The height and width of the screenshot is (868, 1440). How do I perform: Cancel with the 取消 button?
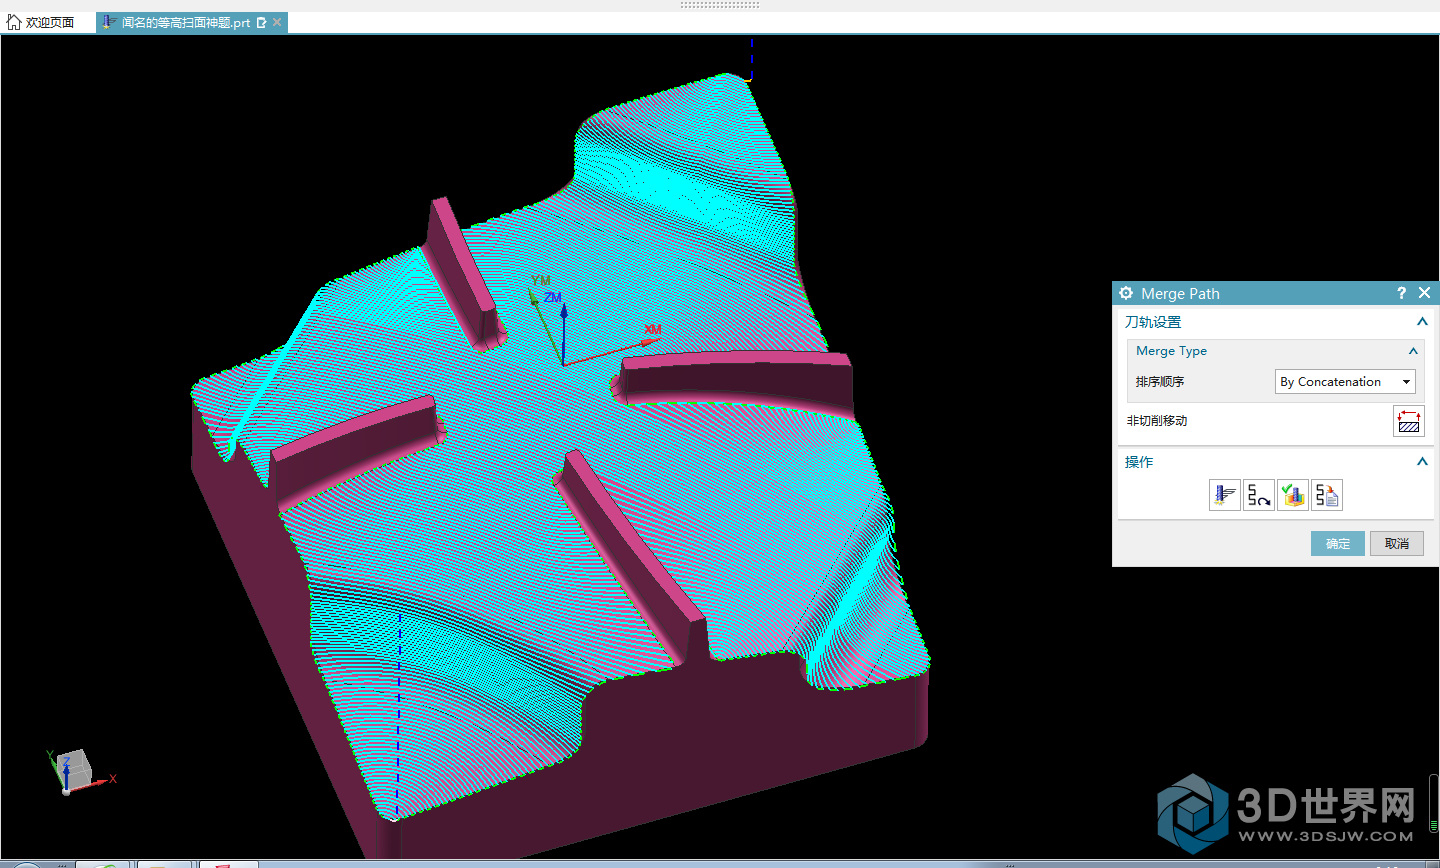tap(1397, 543)
